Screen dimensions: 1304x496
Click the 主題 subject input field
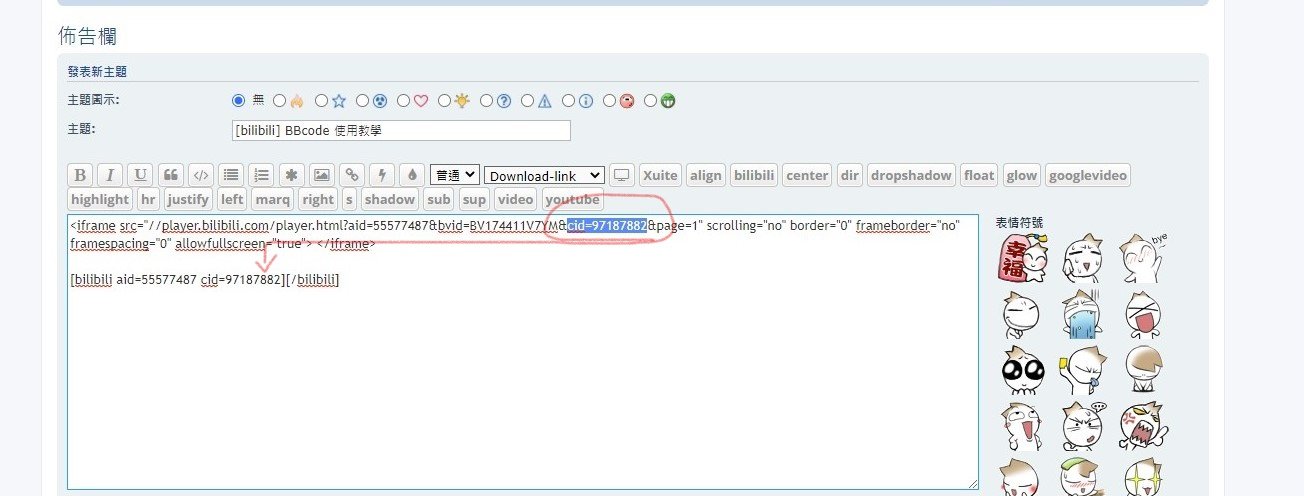(401, 131)
